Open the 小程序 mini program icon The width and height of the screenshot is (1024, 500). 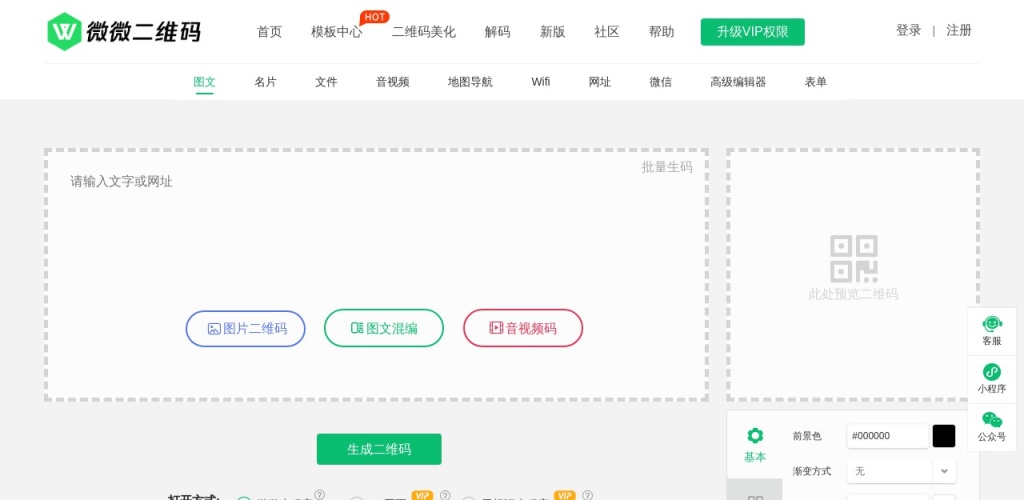[x=991, y=378]
